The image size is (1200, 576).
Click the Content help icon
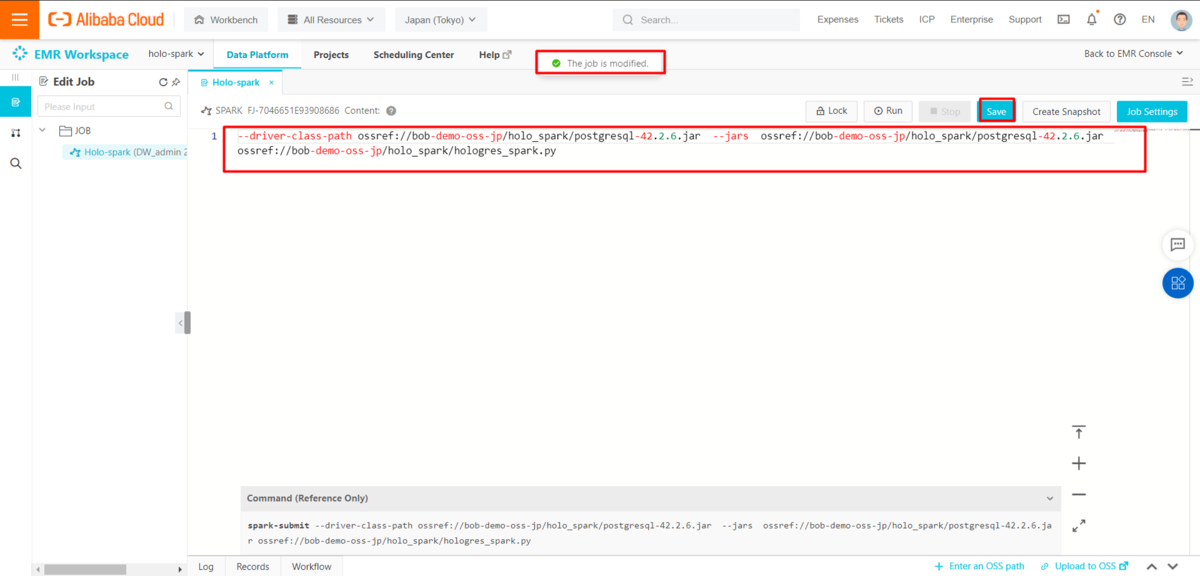coord(391,111)
